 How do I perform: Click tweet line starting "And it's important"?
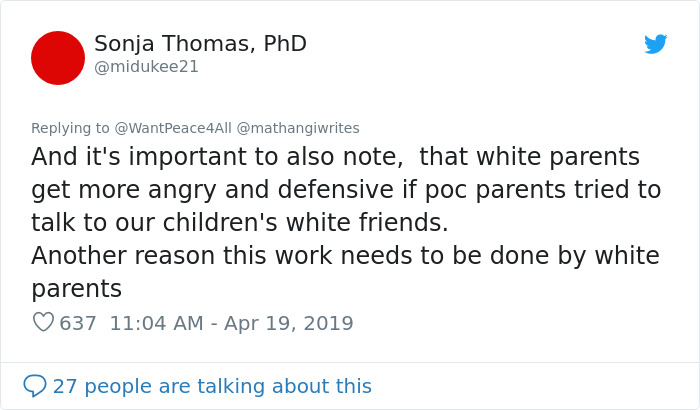(x=335, y=157)
